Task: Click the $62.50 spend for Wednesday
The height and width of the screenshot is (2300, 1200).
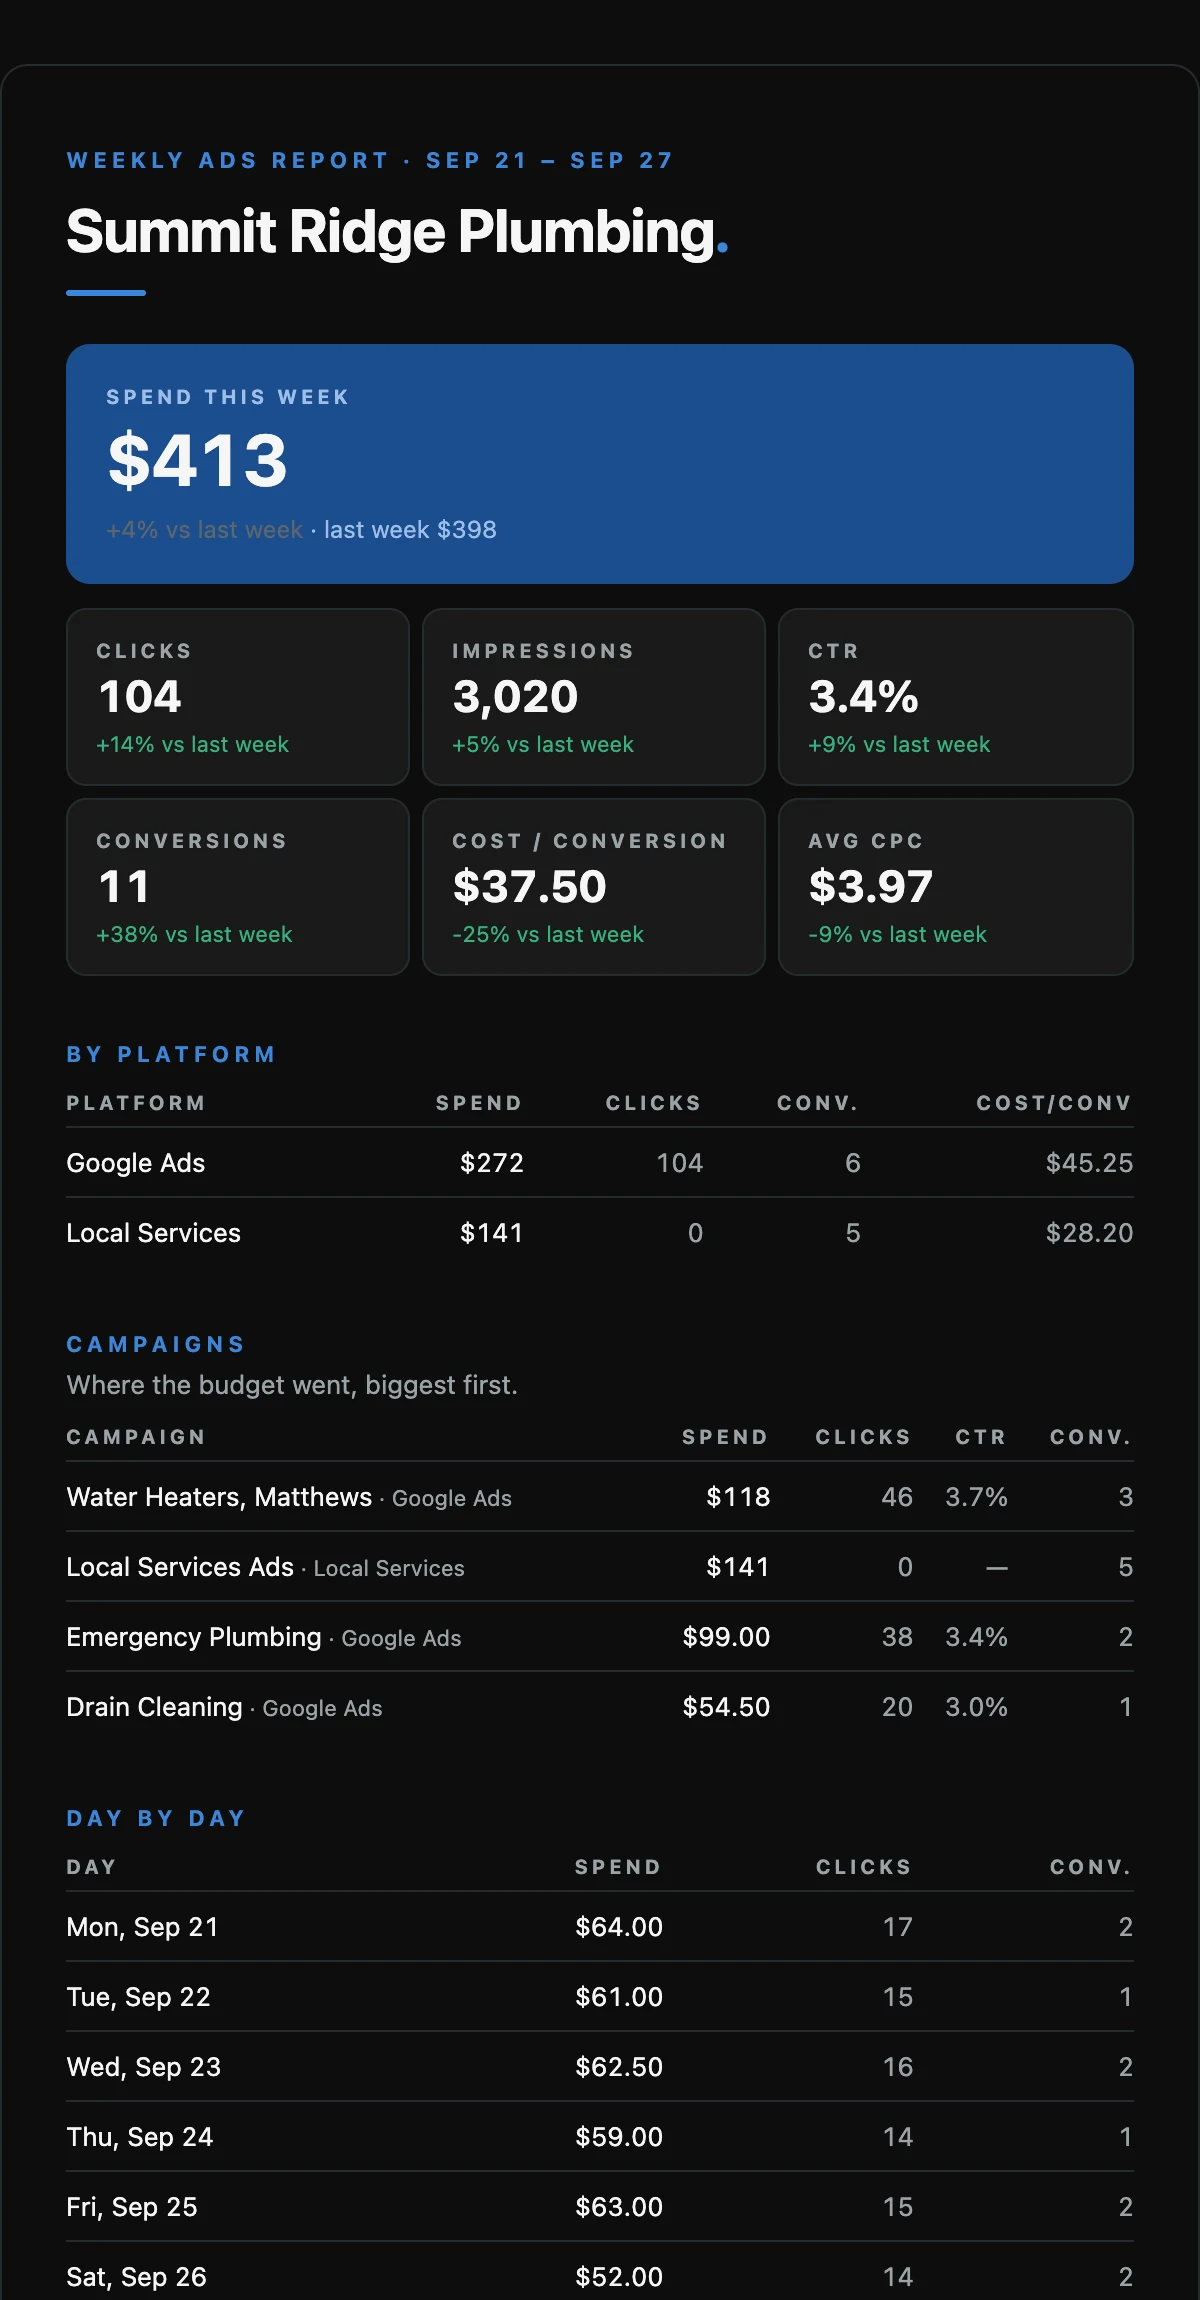Action: 619,2067
